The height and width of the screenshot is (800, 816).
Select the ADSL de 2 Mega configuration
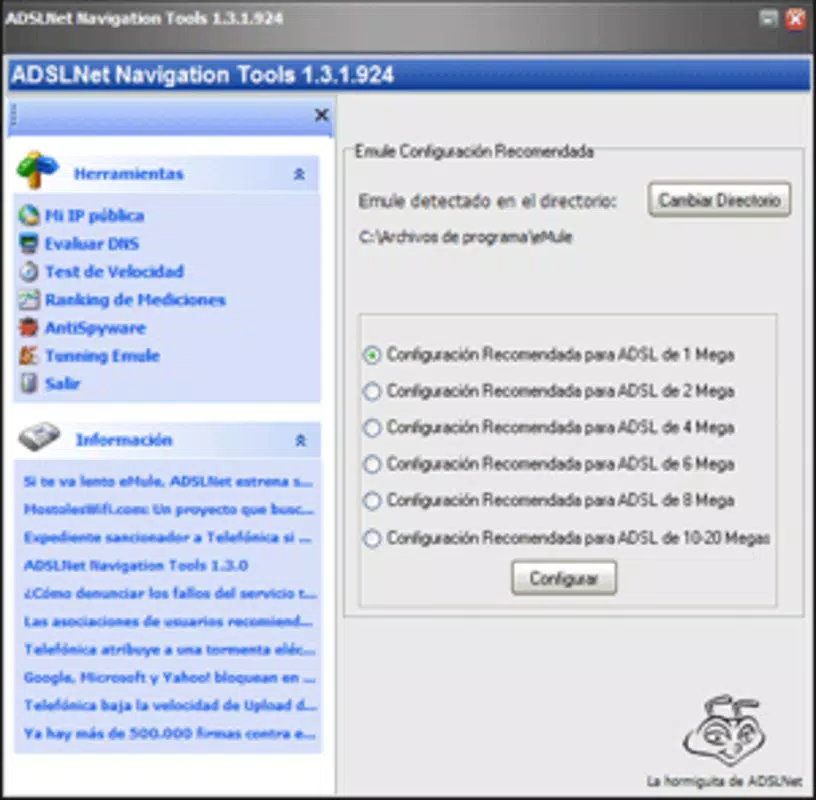tap(550, 391)
